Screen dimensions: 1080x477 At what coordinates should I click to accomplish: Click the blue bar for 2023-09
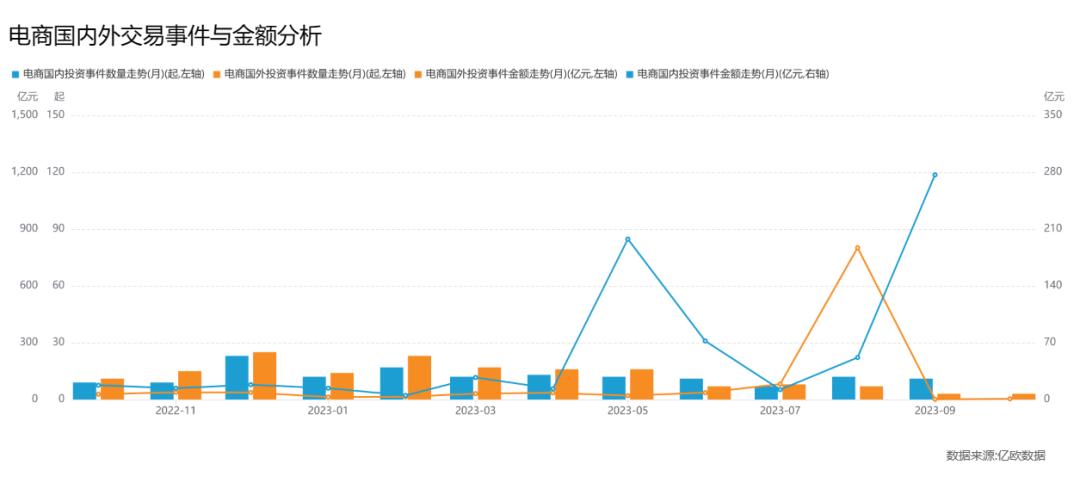[x=921, y=389]
